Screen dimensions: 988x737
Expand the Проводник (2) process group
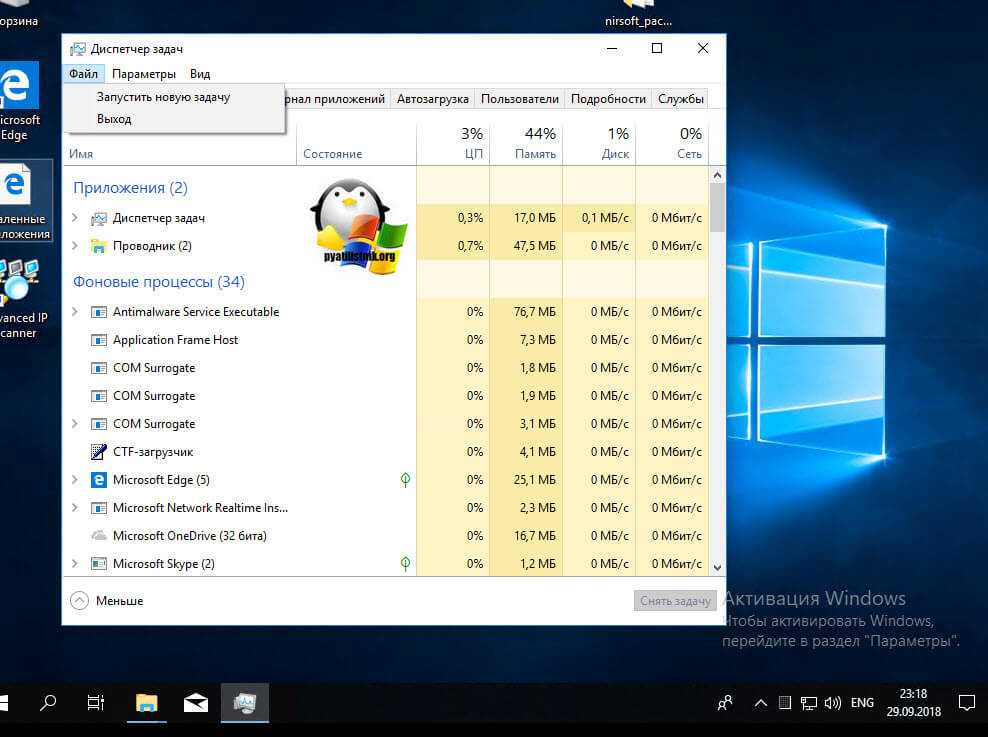pyautogui.click(x=75, y=246)
